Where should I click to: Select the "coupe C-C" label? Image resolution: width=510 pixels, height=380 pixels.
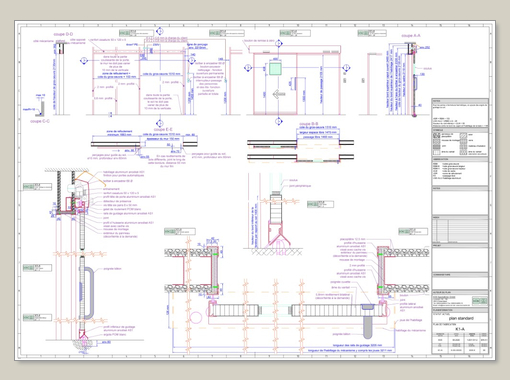click(40, 121)
